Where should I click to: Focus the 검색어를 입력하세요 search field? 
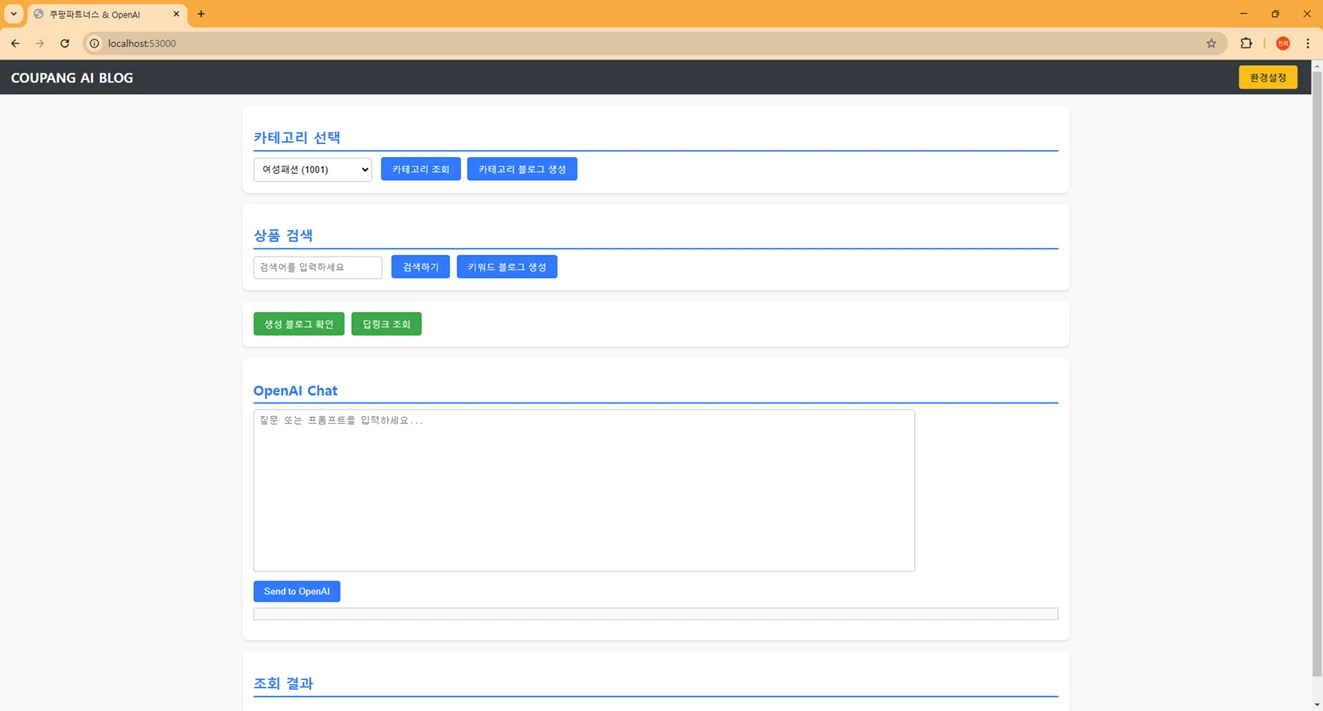(x=317, y=267)
